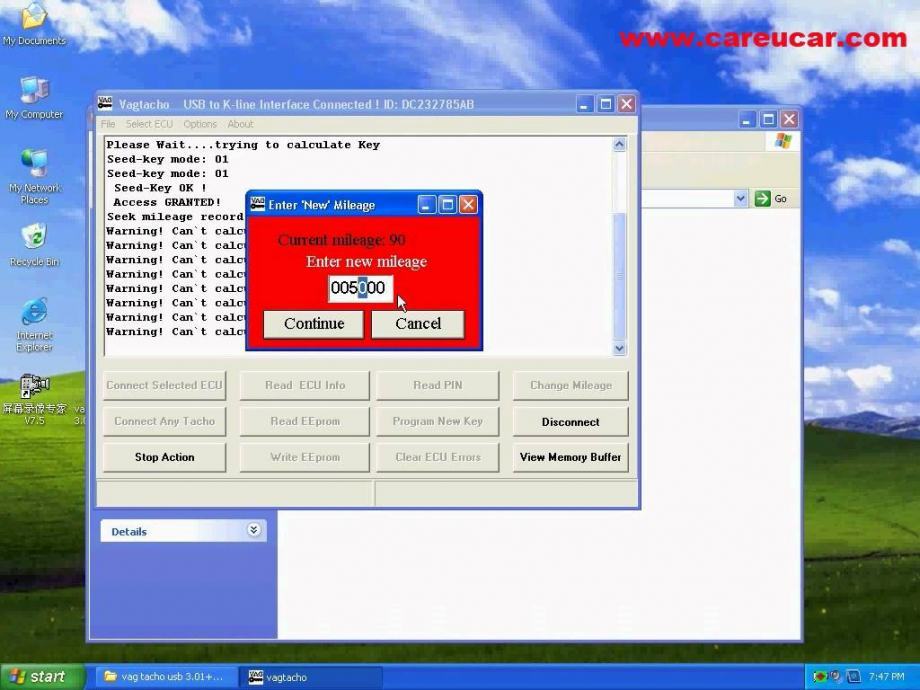
Task: Click the Connect Selected ECU button
Action: click(x=164, y=385)
